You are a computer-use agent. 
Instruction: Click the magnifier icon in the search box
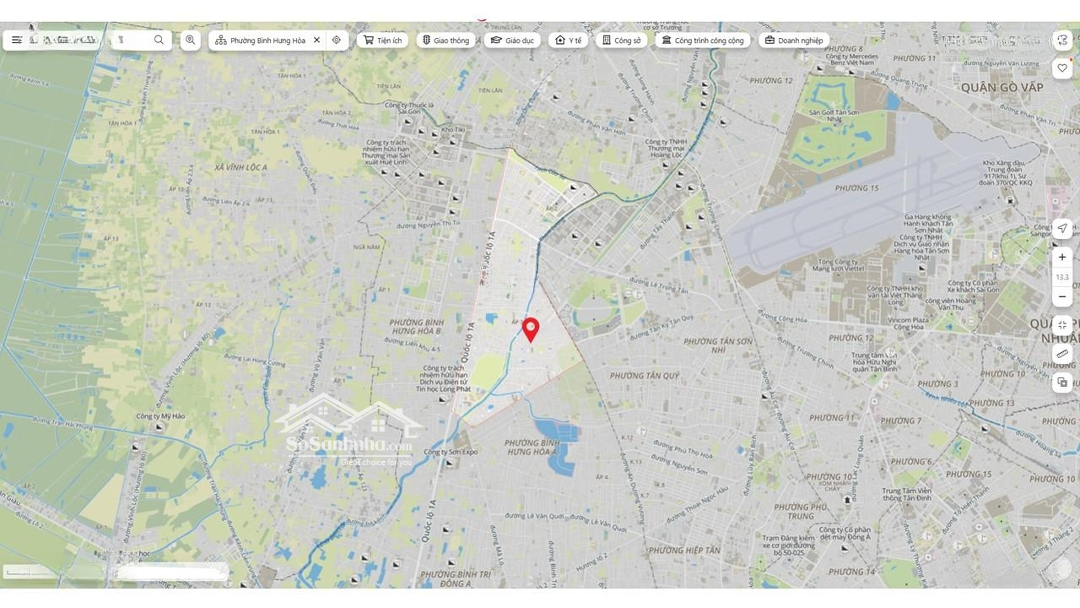158,40
